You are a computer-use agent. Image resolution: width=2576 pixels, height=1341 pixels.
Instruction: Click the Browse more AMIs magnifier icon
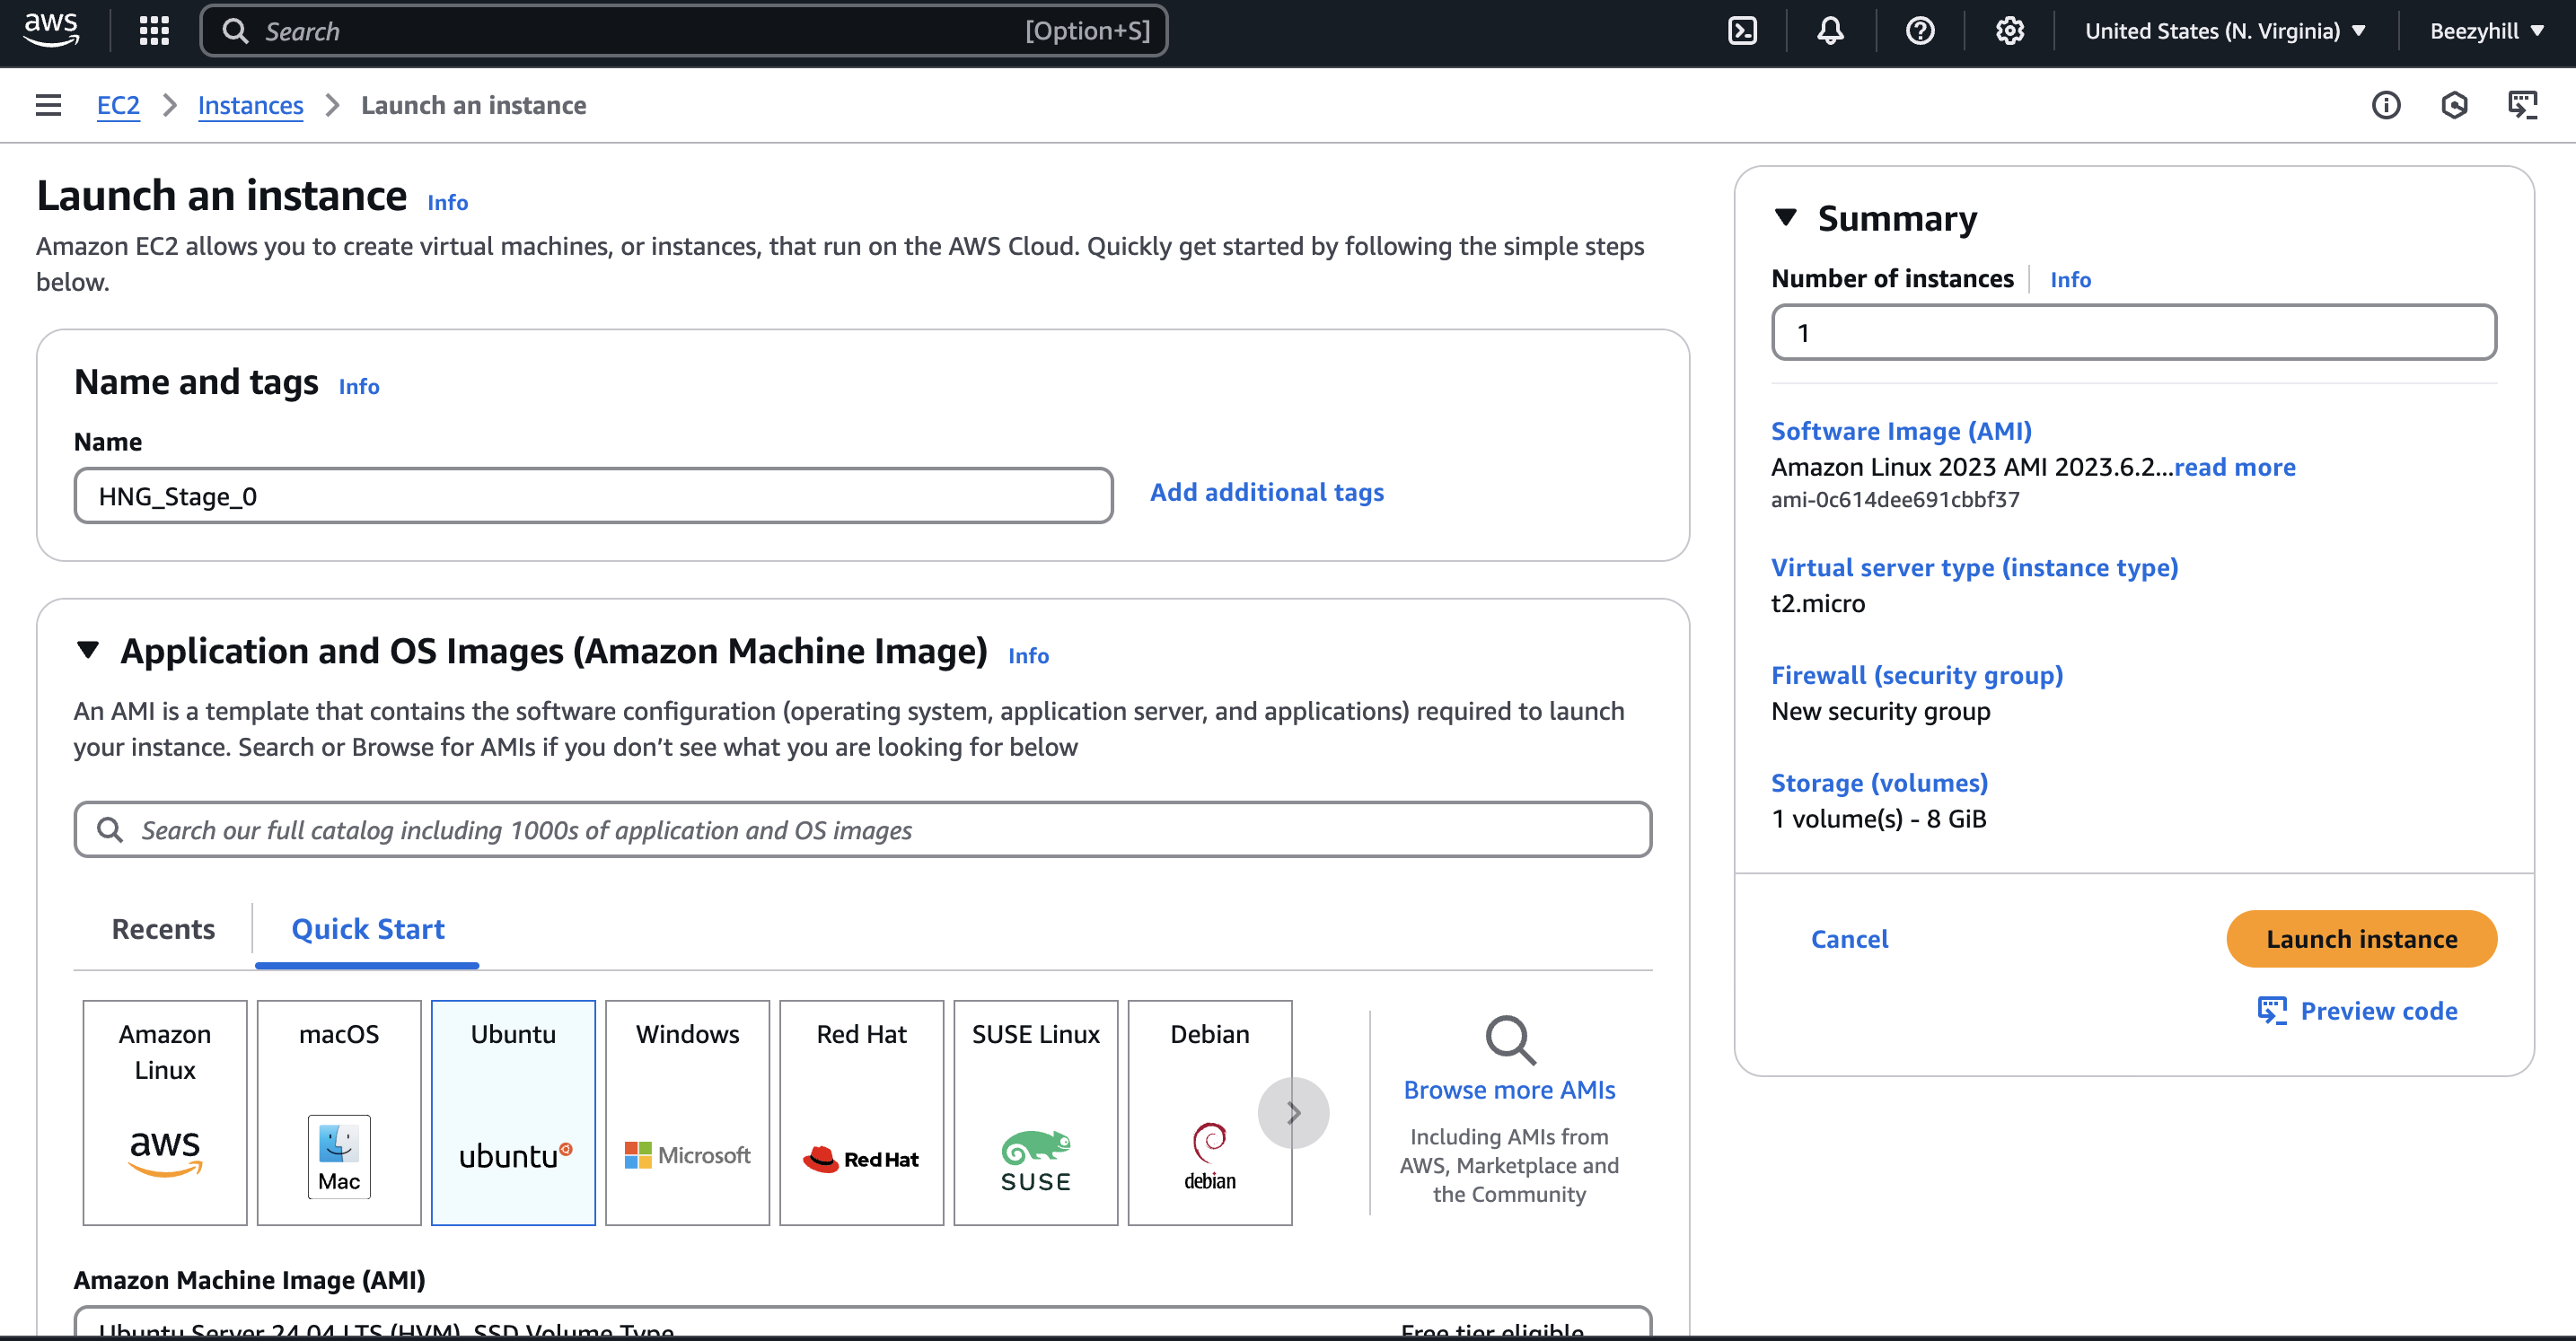[x=1509, y=1040]
